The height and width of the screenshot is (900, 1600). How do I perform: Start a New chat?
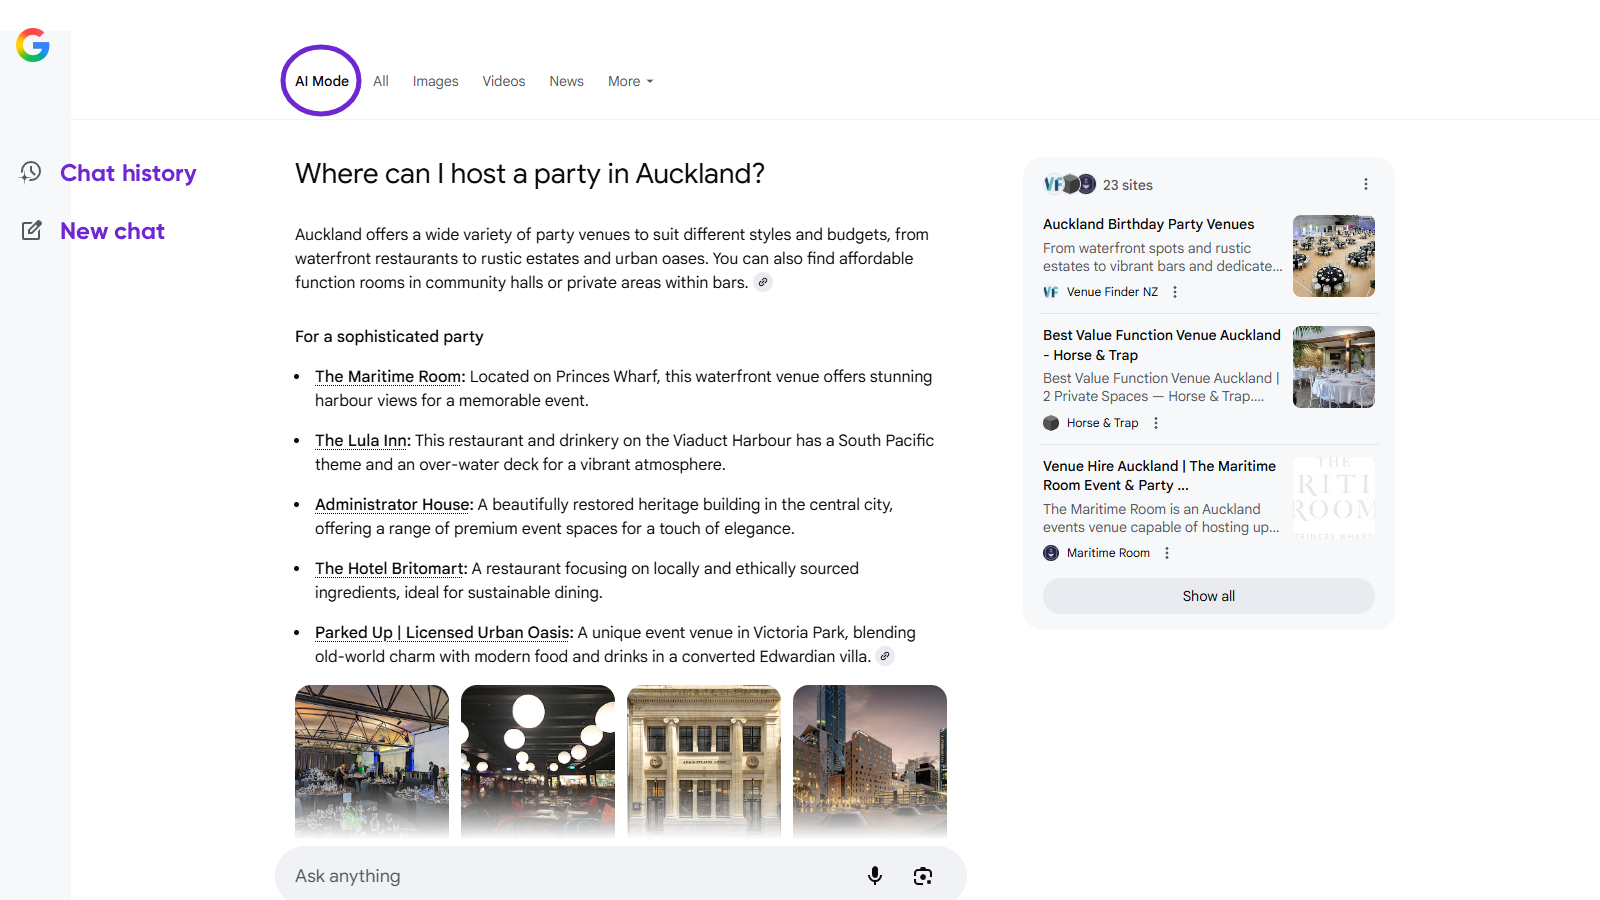(112, 231)
